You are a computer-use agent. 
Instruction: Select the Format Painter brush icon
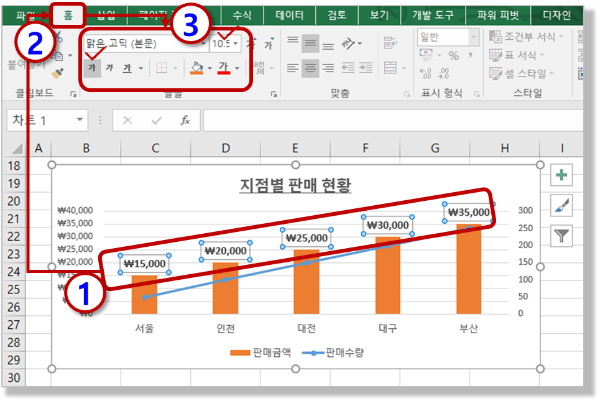[58, 73]
